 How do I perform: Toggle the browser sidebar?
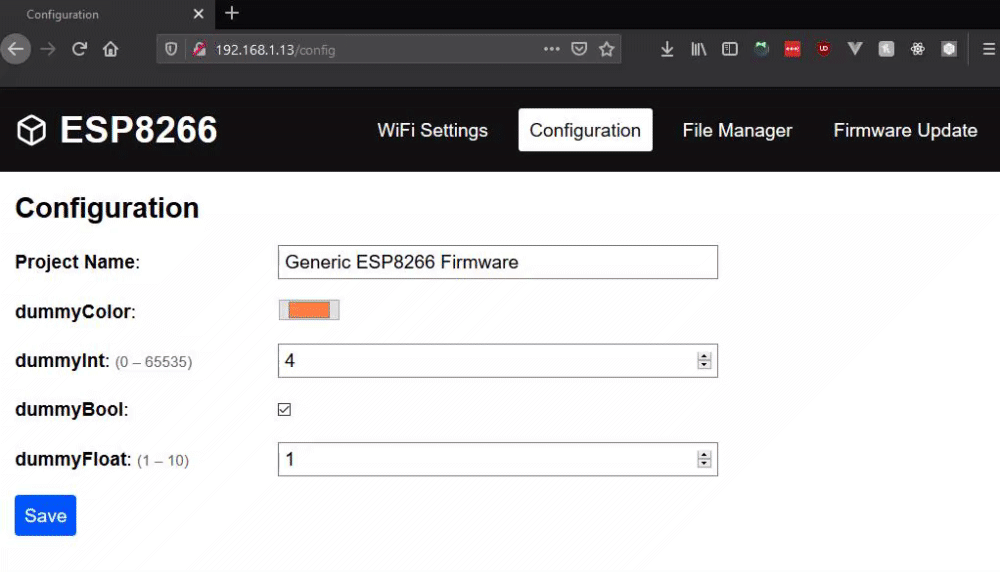tap(730, 49)
